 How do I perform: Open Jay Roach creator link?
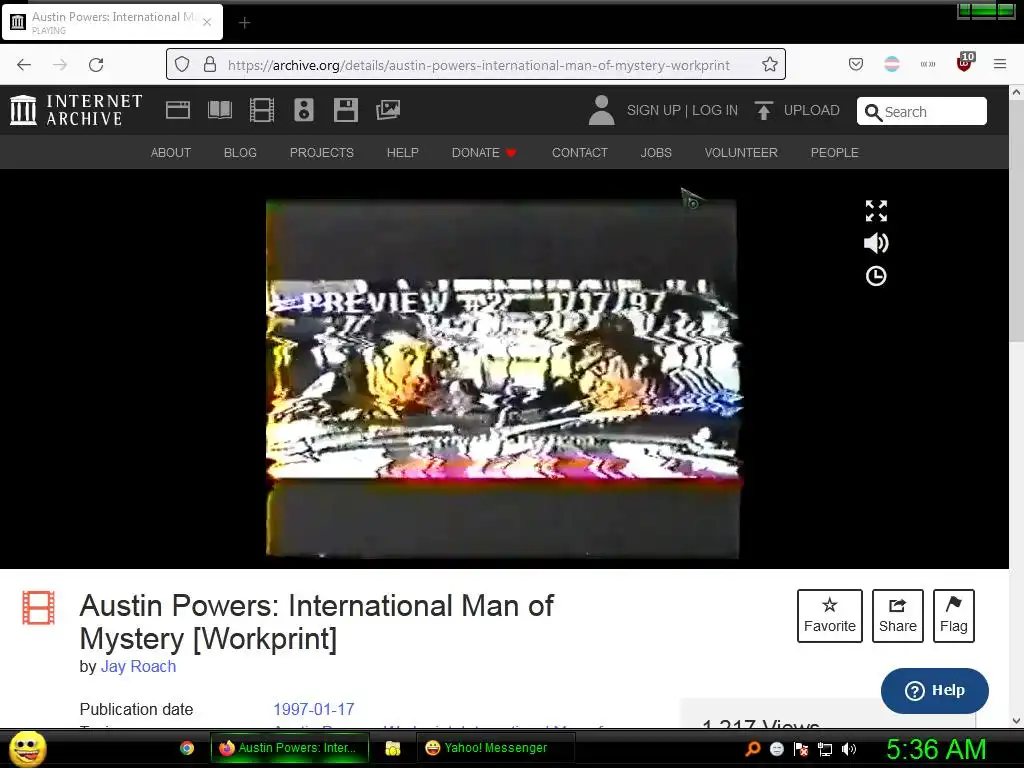(x=138, y=666)
